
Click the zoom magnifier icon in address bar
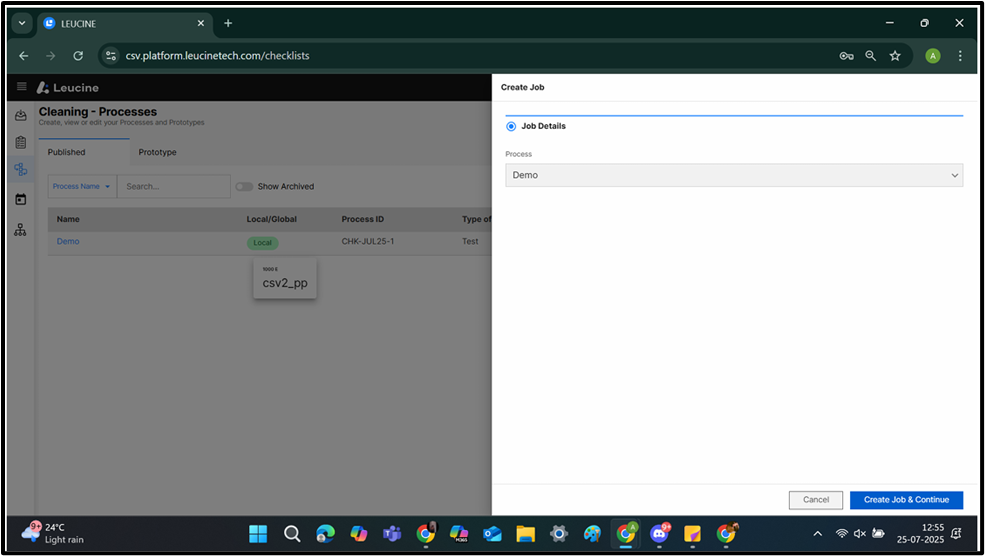[x=871, y=56]
